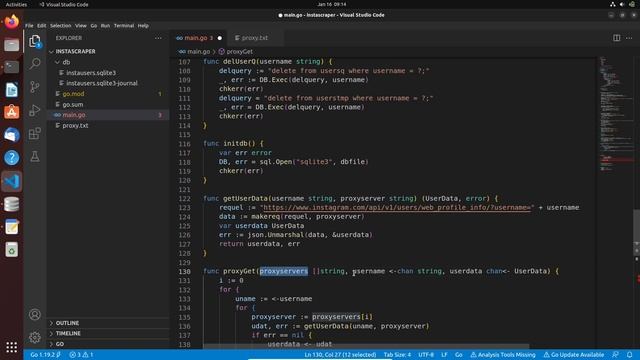
Task: Launch Firefox from the Ubuntu dock
Action: [11, 21]
